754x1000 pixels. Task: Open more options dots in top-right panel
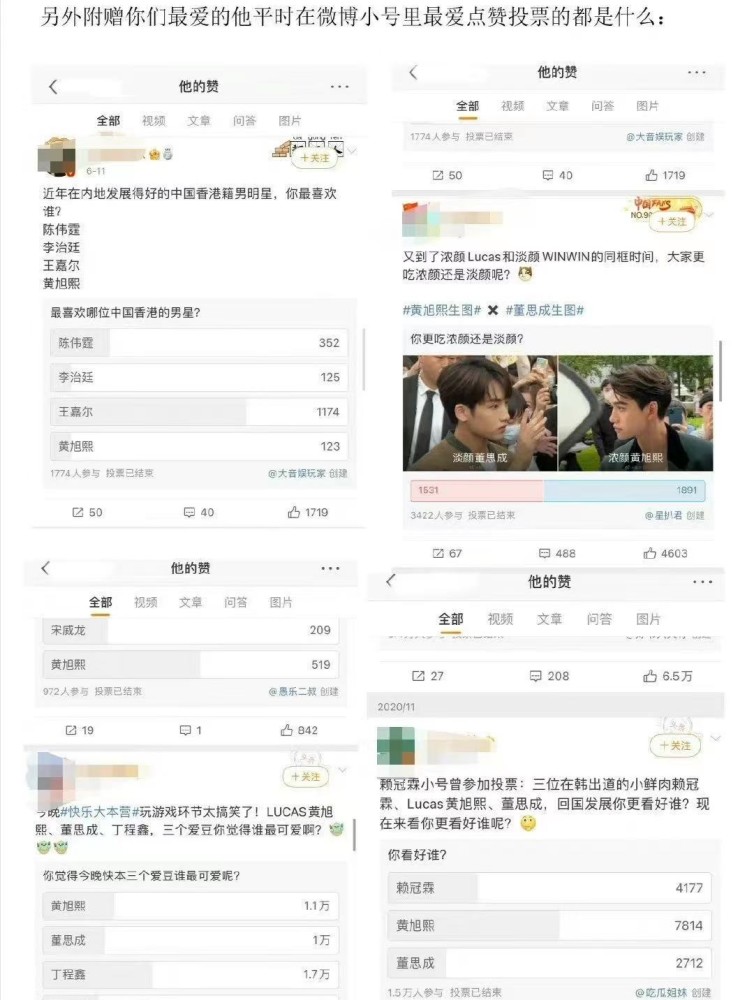[697, 73]
